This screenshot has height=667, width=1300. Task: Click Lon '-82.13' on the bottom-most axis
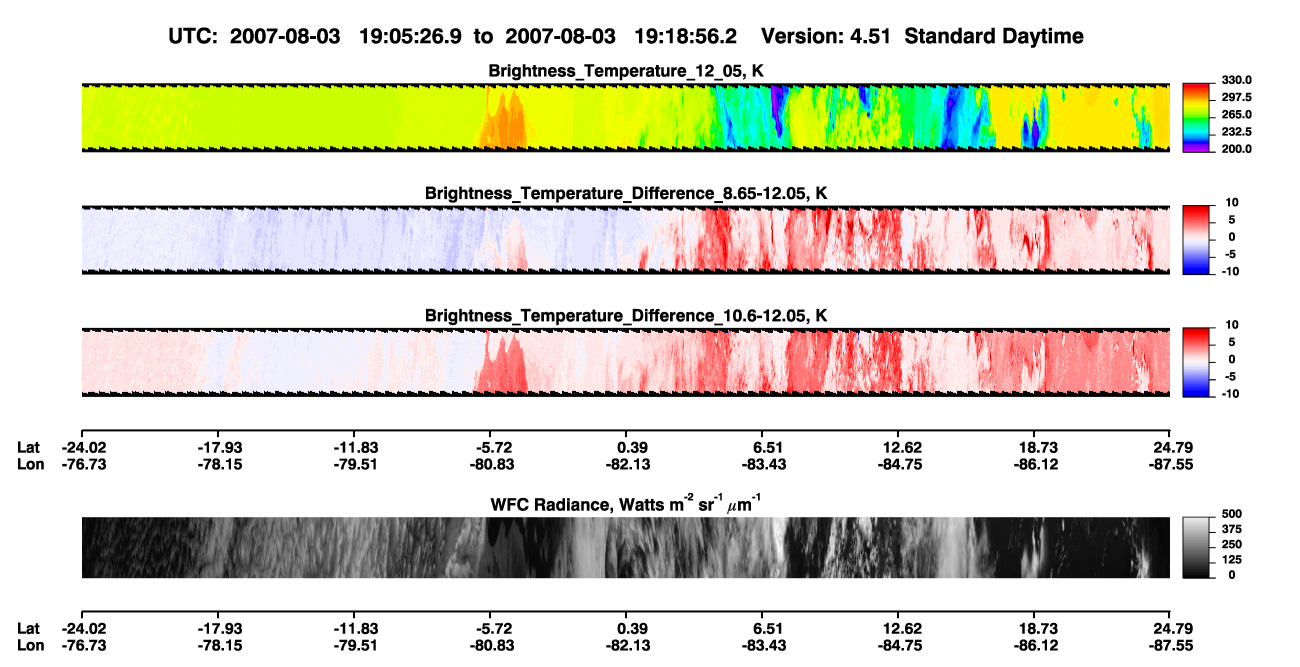[629, 646]
